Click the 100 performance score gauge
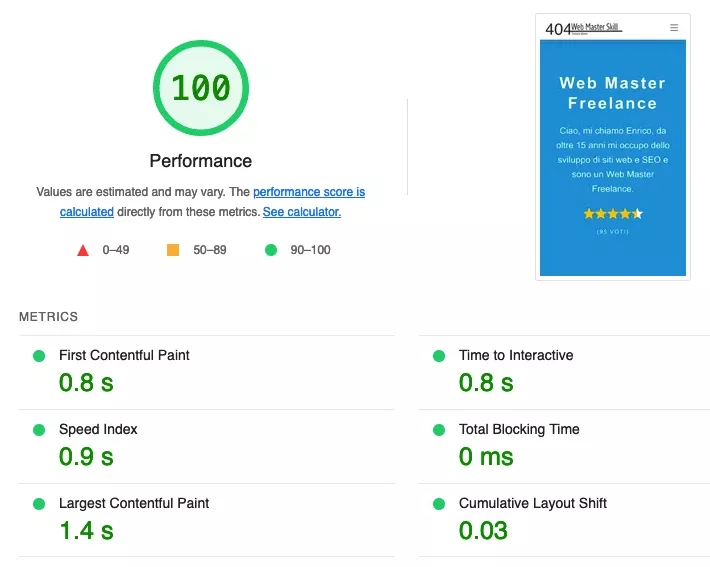 (200, 88)
